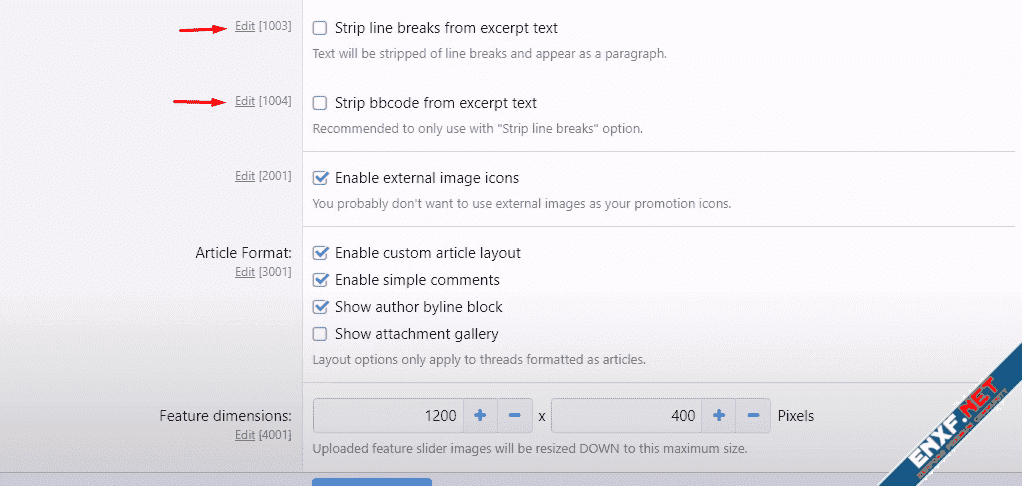Click Edit link for option 2001

245,176
